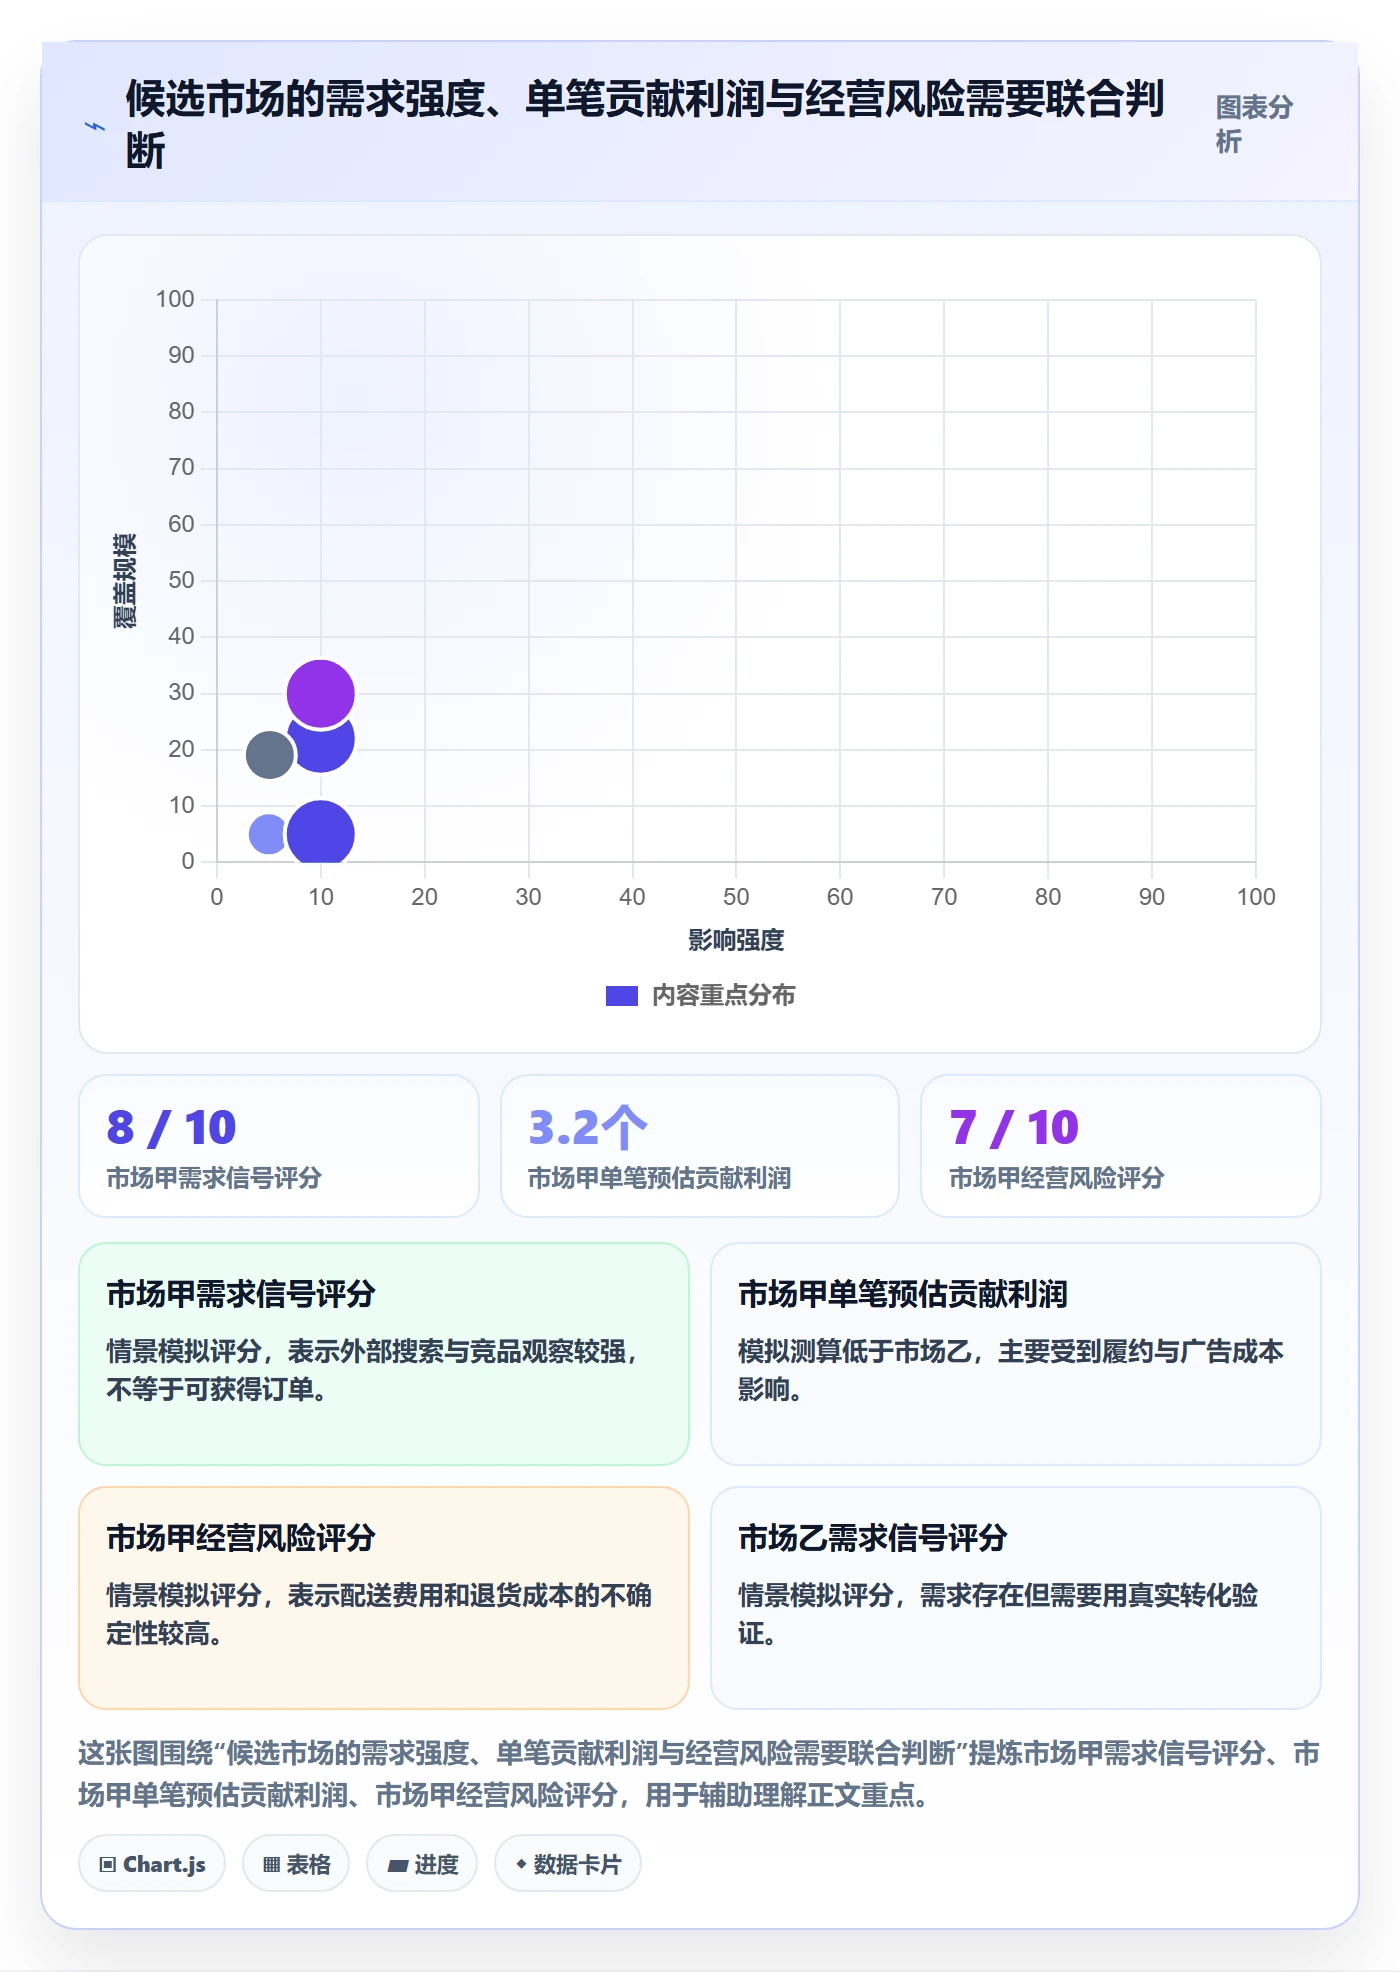
Task: Click the 内容重点分布 legend label
Action: 723,996
